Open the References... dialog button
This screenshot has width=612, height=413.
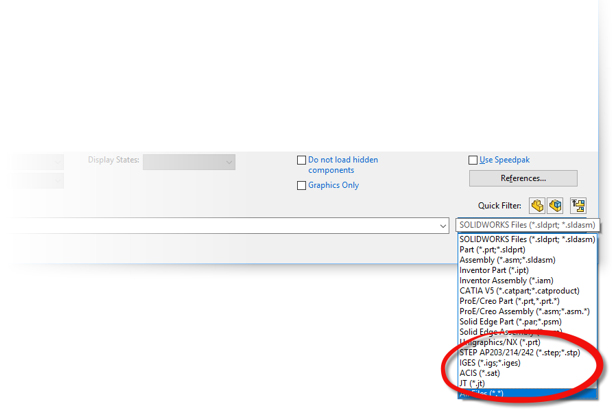523,178
